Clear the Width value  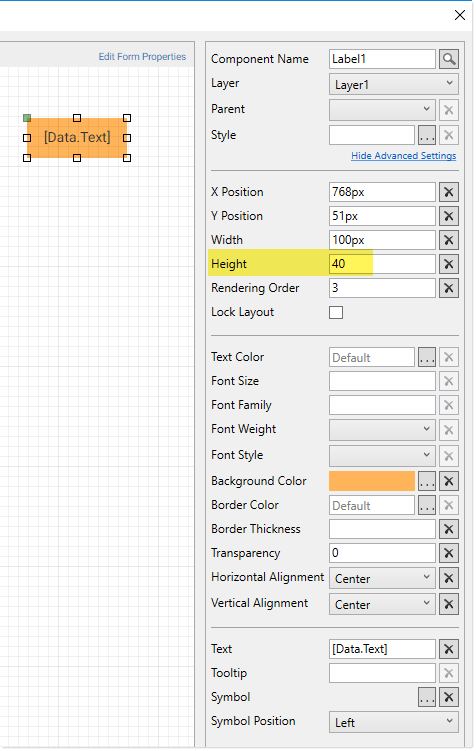(x=449, y=240)
